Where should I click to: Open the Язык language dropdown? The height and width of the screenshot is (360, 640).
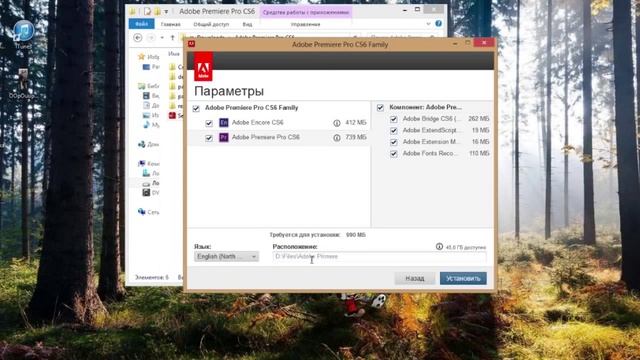tap(227, 257)
